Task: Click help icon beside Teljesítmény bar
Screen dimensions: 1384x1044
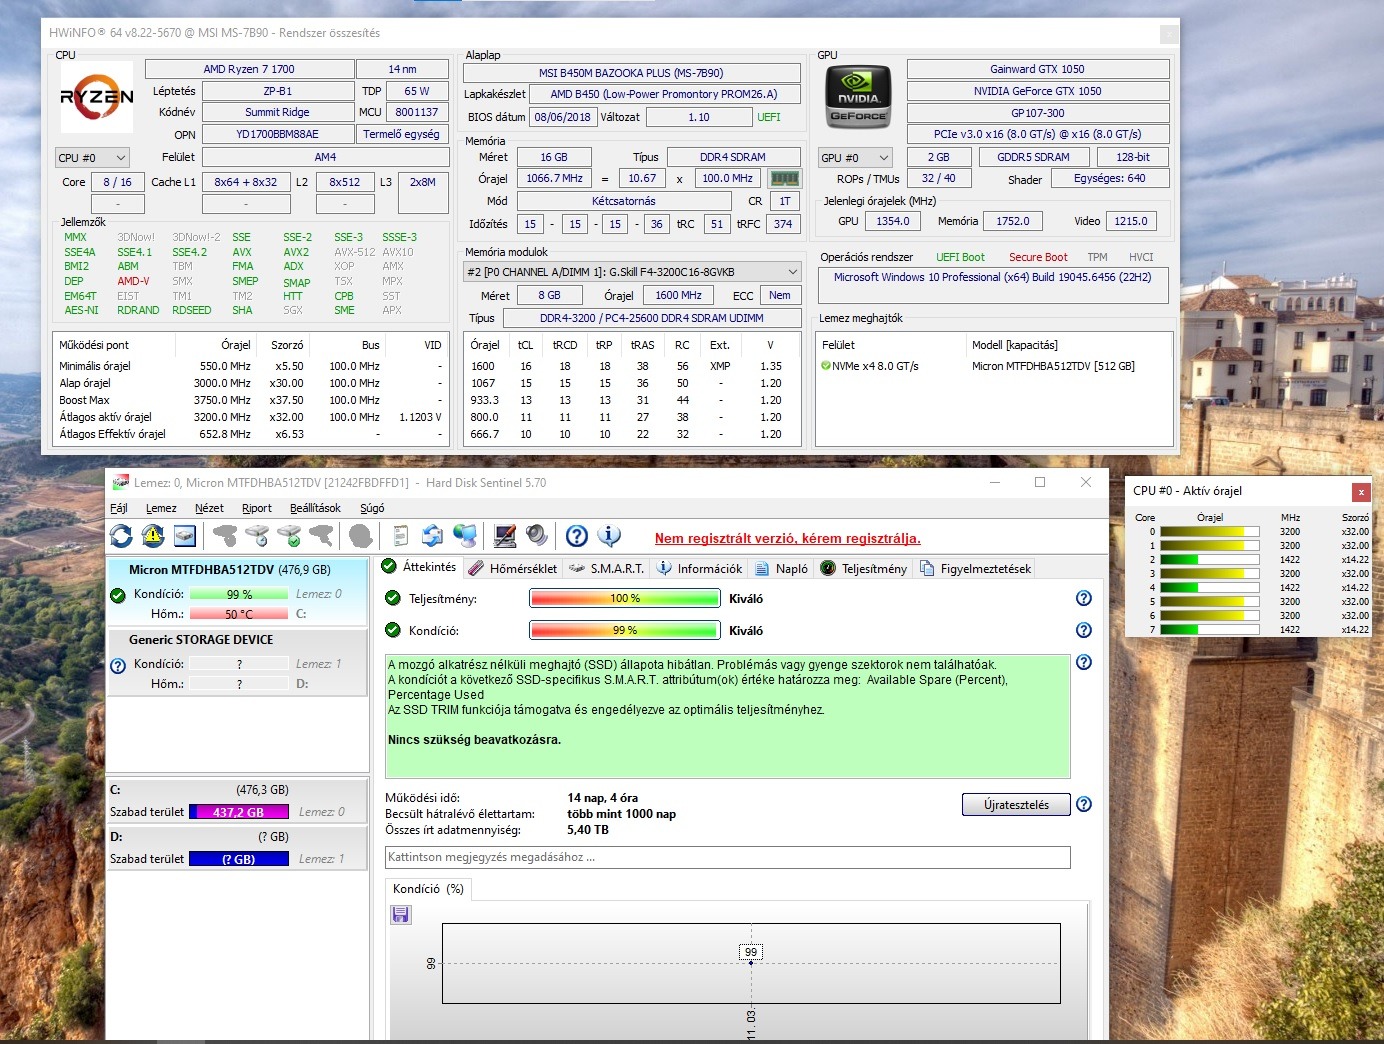Action: [x=1084, y=598]
